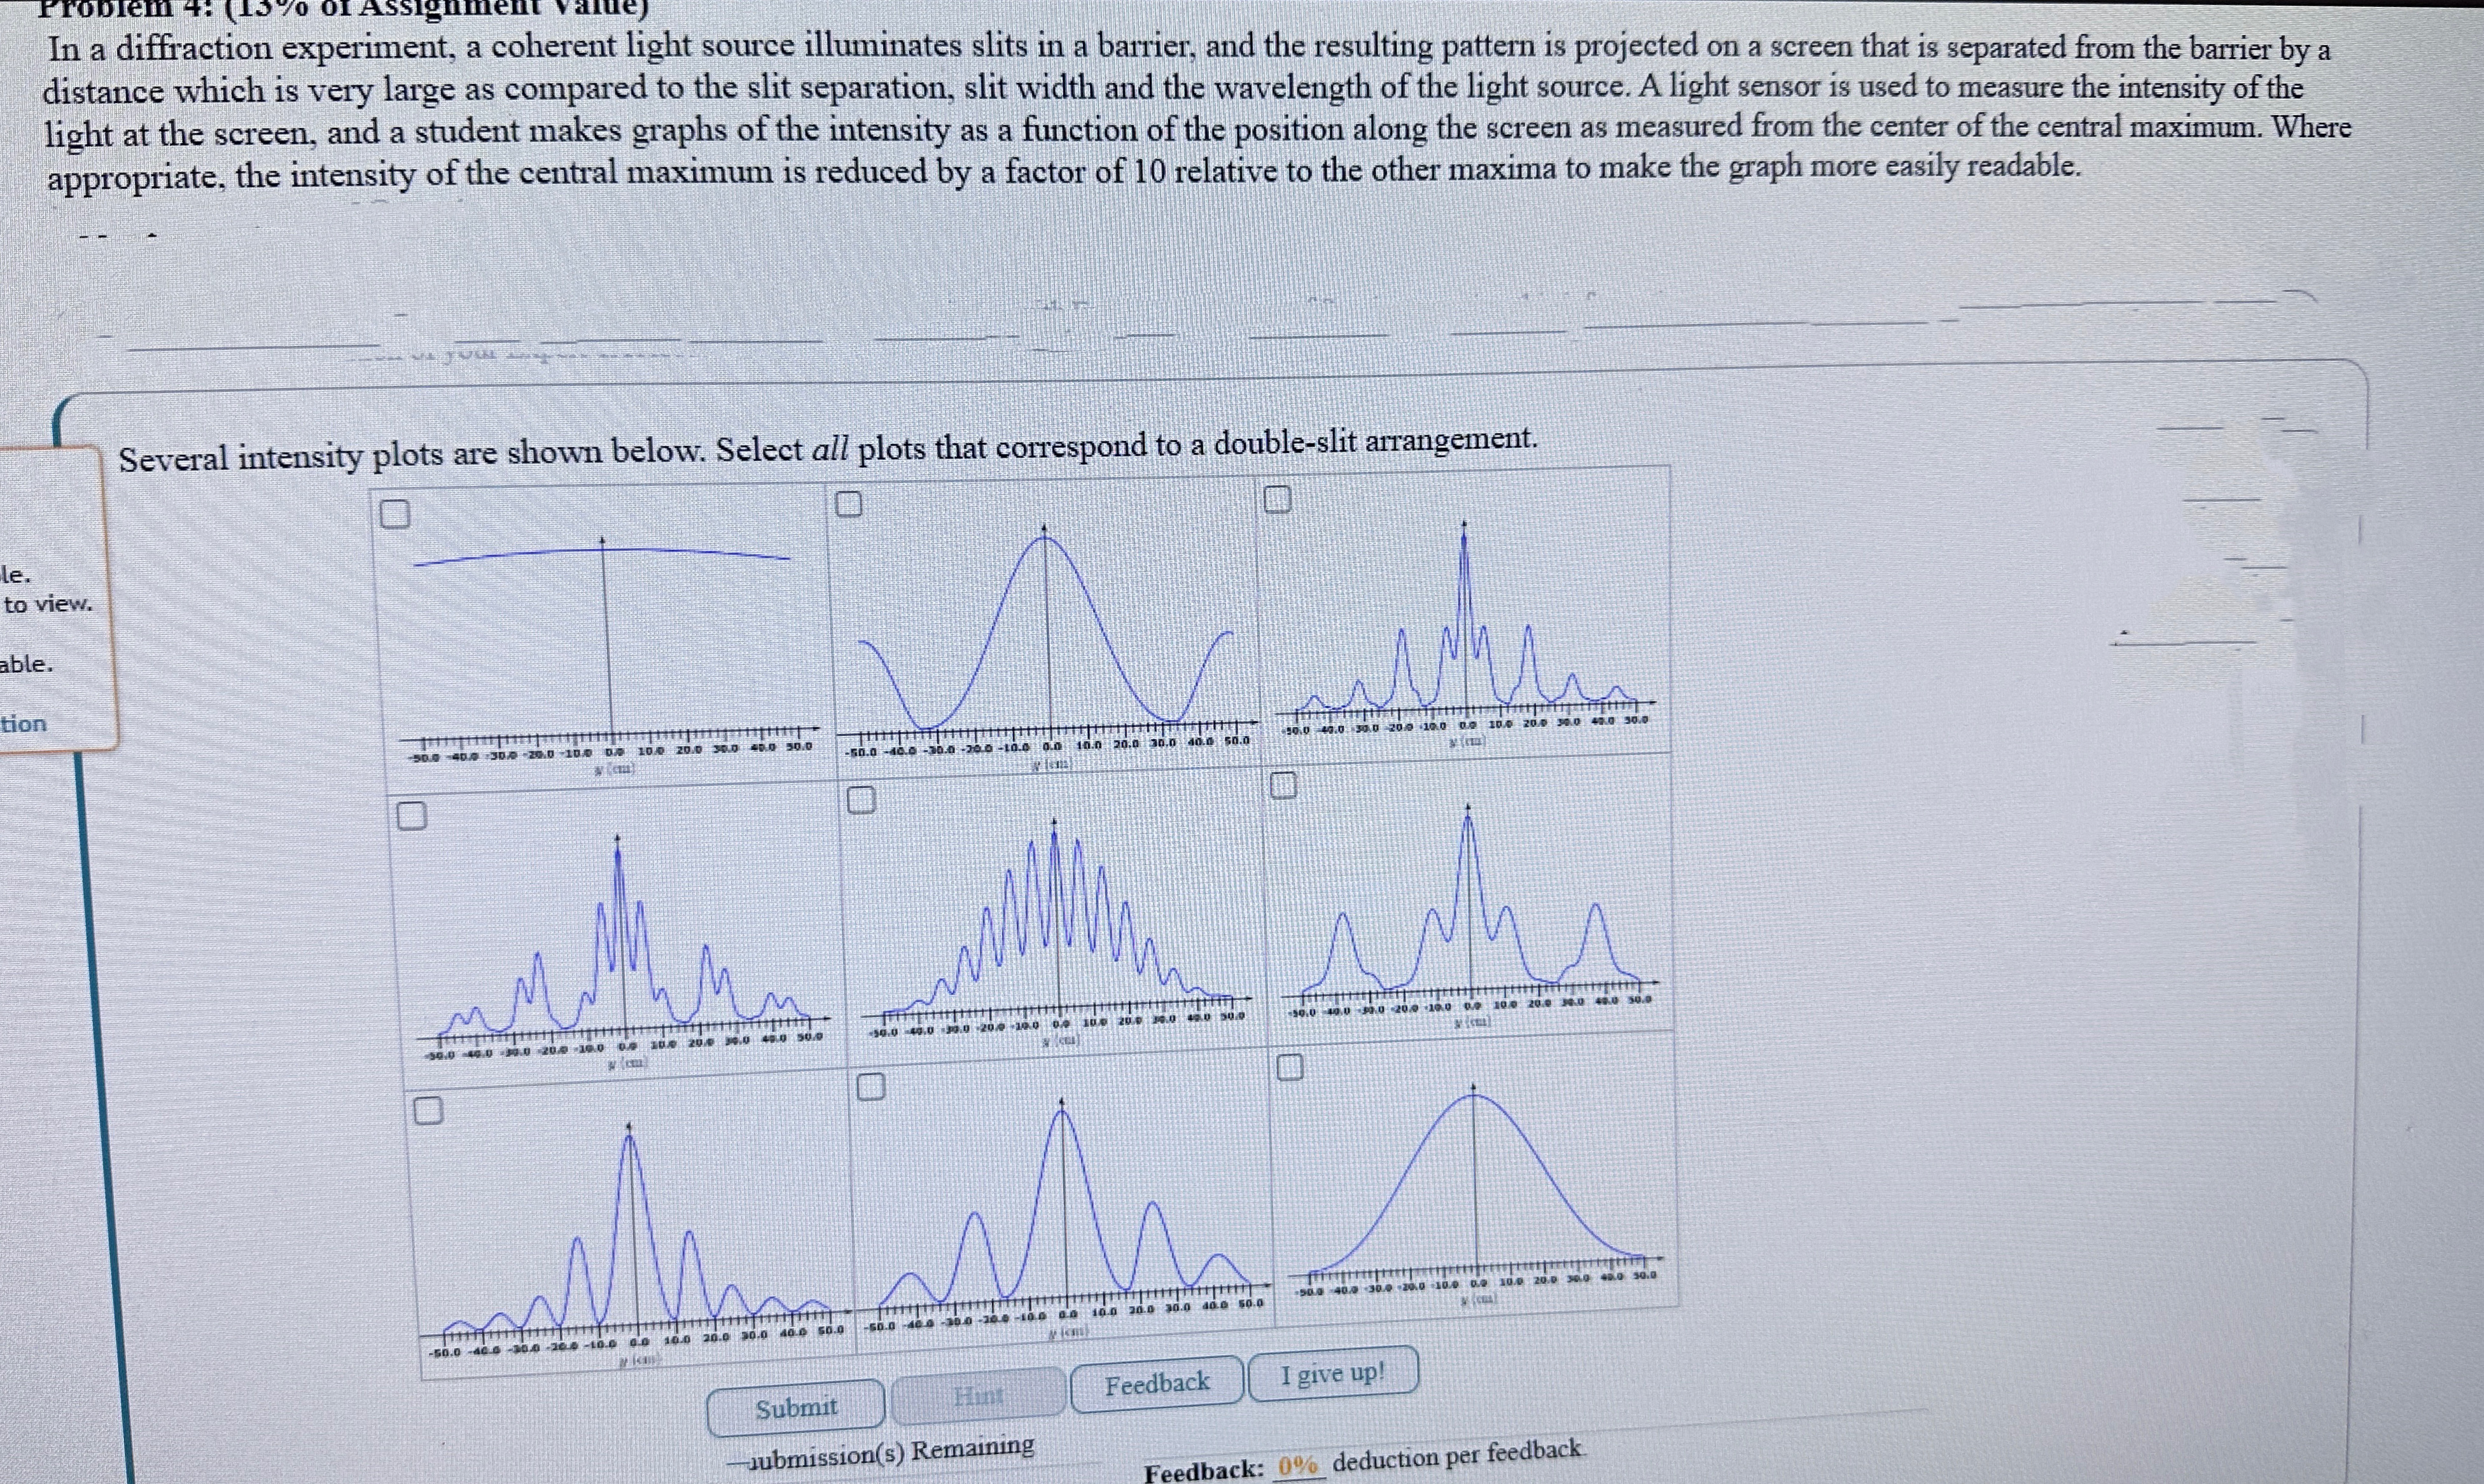Click the Feedback button
Viewport: 2484px width, 1484px height.
(x=1157, y=1384)
